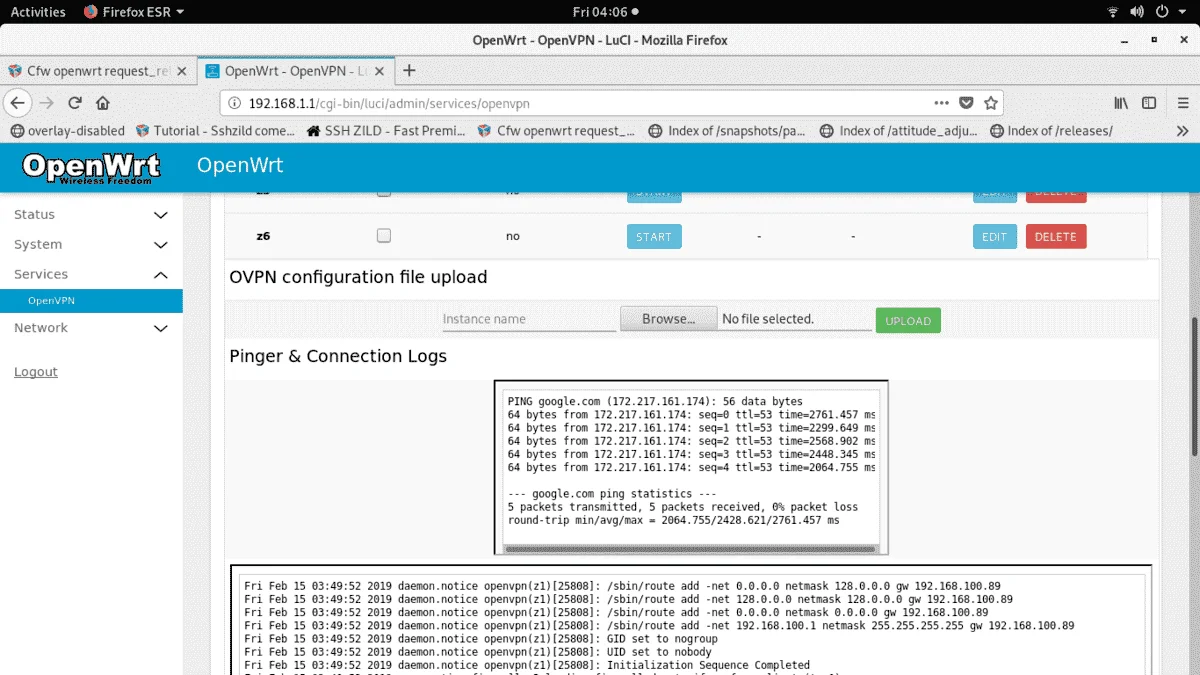1200x675 pixels.
Task: Bookmark this page with the star
Action: [991, 103]
